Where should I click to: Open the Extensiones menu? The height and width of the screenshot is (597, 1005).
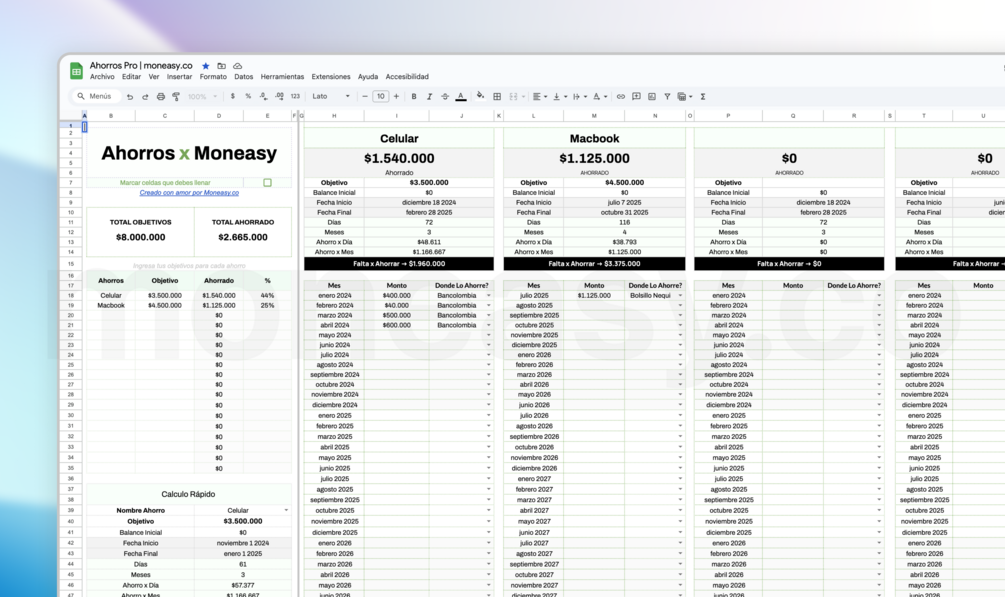[331, 77]
